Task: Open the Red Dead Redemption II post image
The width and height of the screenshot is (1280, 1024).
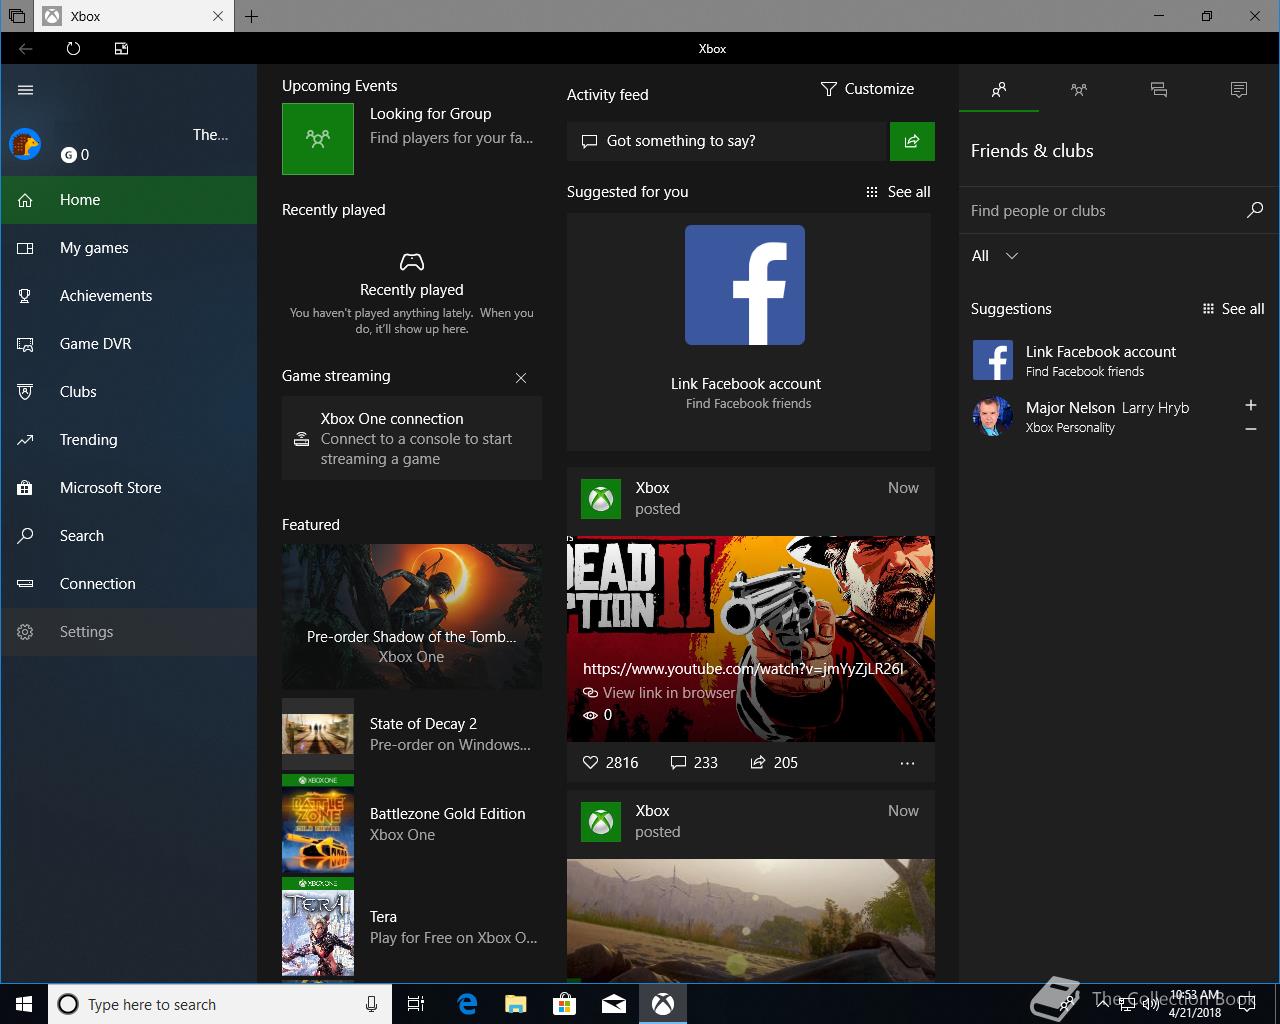Action: (751, 639)
